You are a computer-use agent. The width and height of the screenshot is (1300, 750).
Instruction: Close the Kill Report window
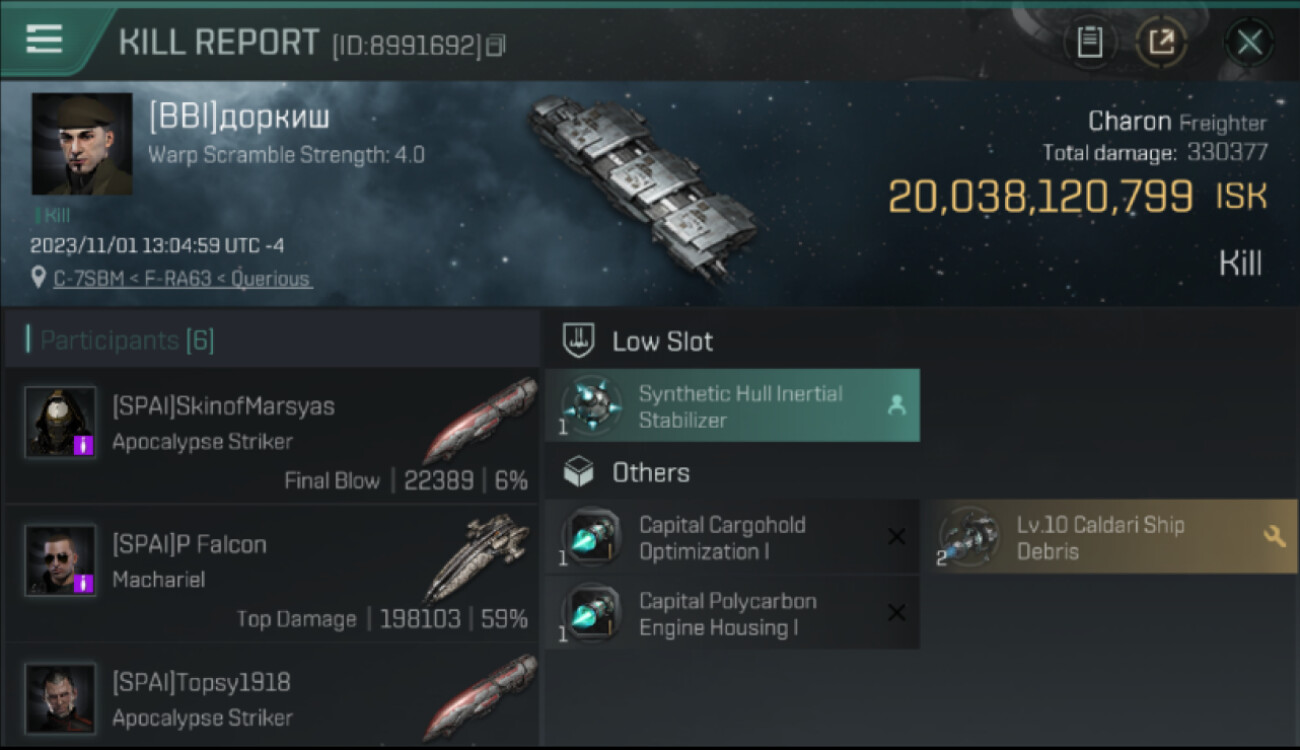tap(1249, 42)
